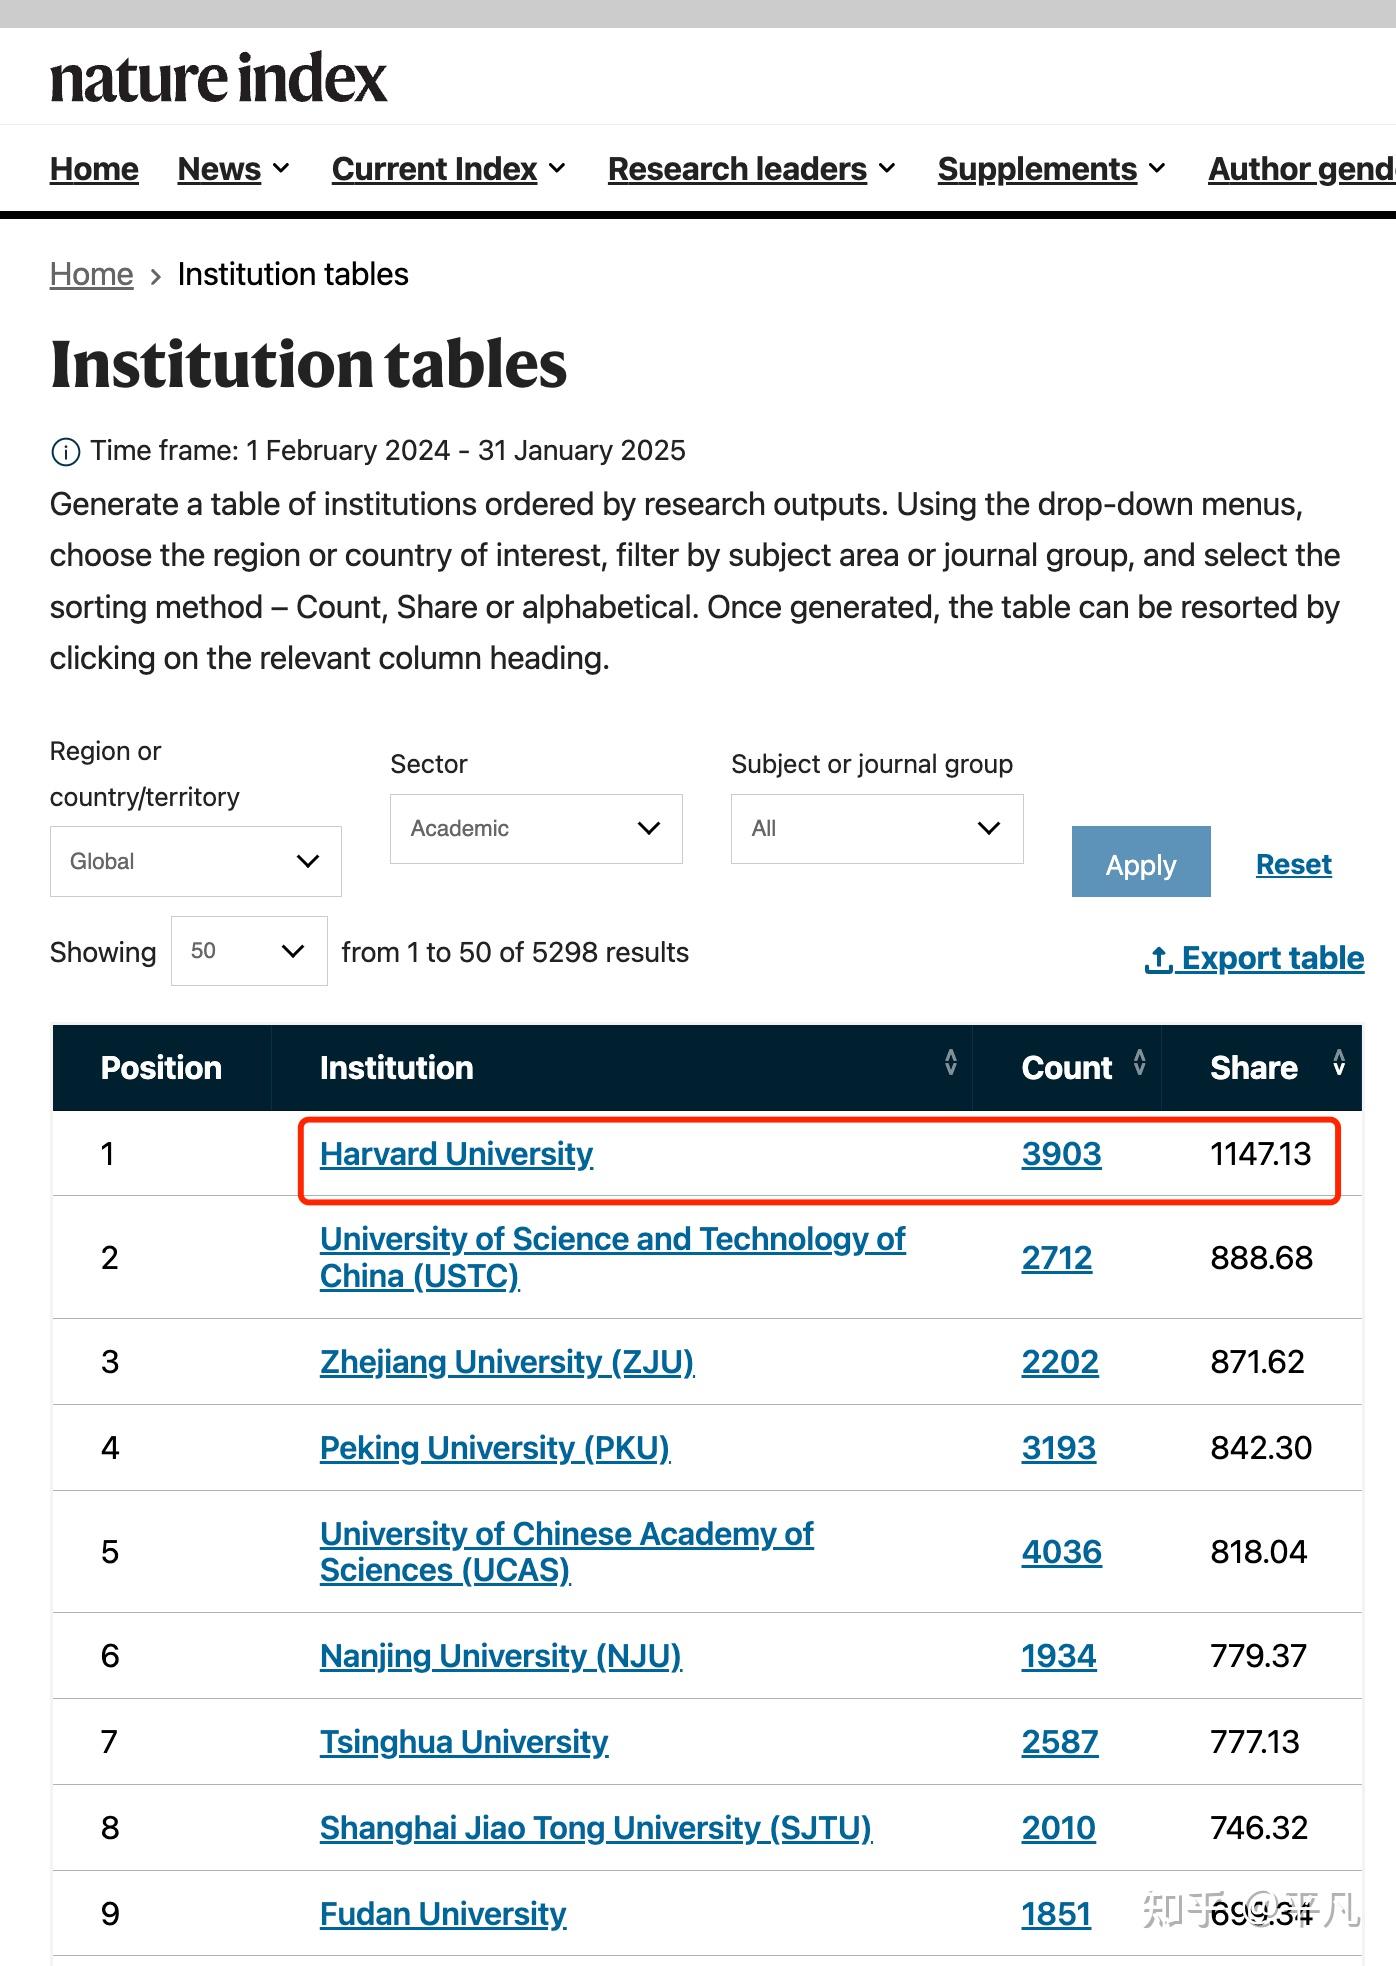Click the Nature Index logo

[218, 79]
